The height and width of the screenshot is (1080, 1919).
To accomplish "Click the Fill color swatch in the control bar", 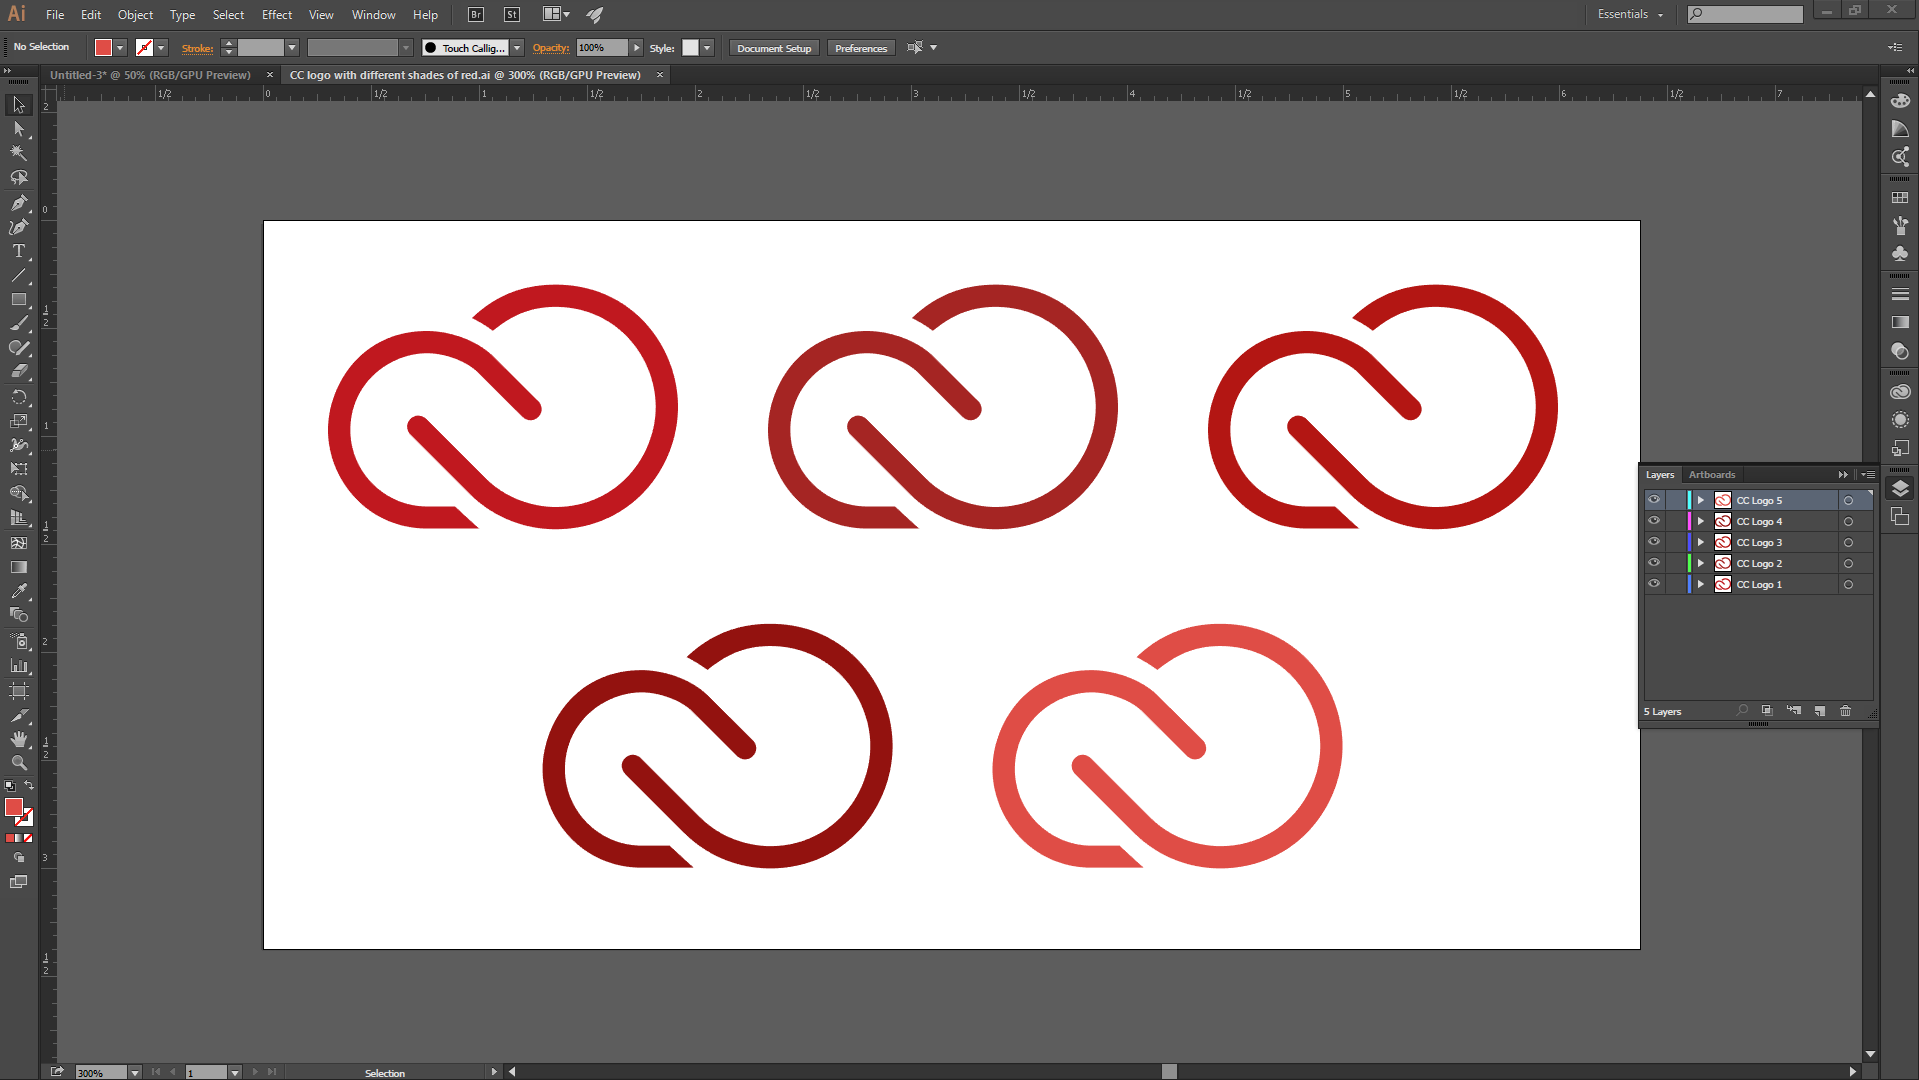I will tap(103, 47).
